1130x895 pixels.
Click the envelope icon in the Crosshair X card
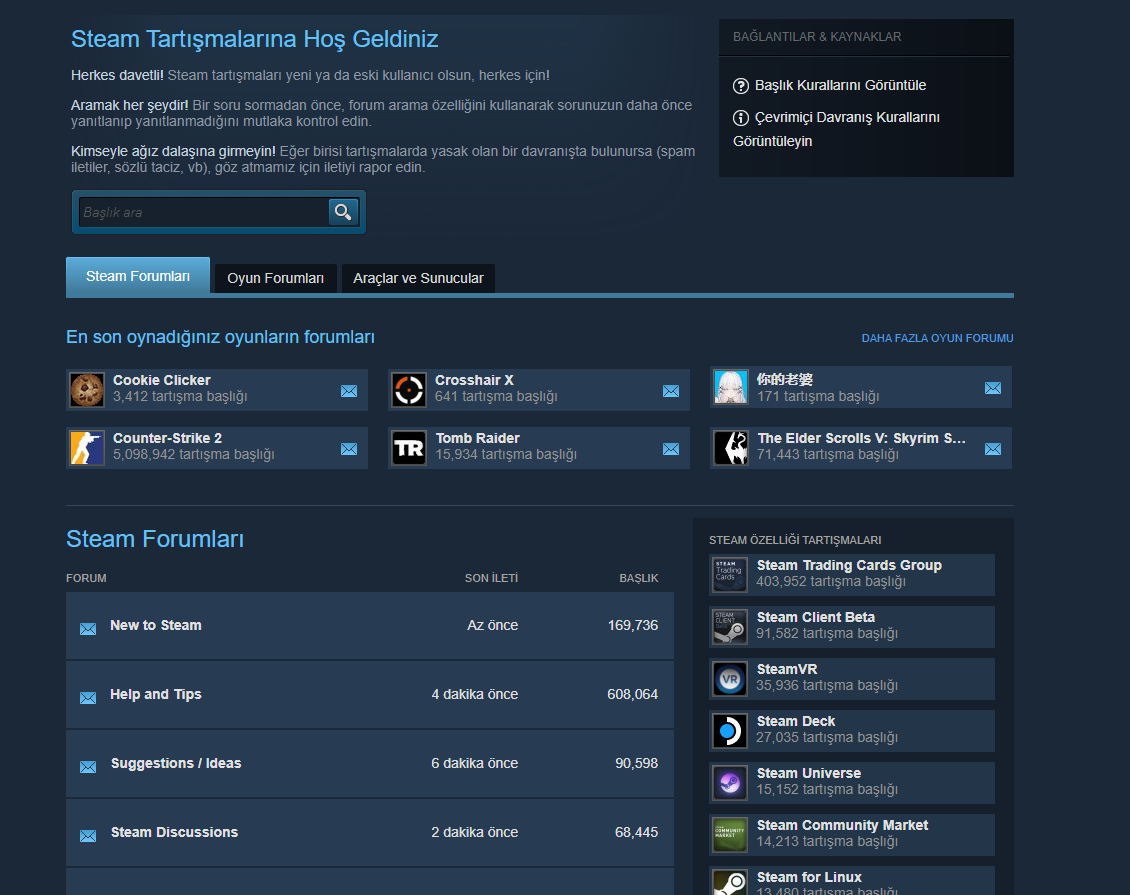671,391
